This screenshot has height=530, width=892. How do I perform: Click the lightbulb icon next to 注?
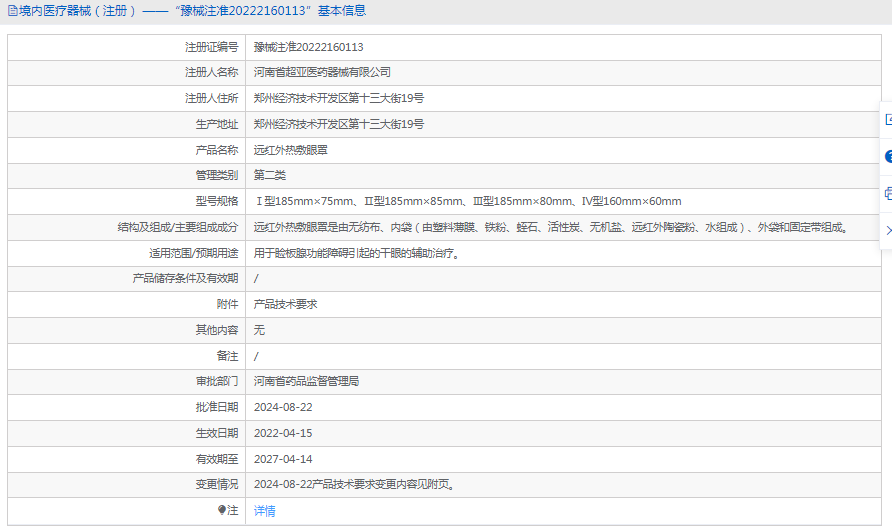222,511
